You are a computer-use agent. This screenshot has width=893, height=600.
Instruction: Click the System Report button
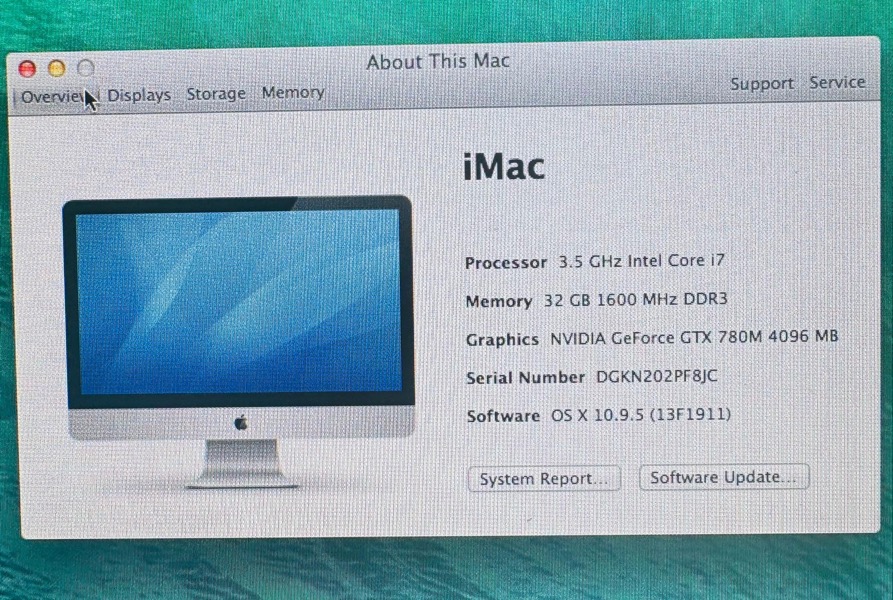coord(544,479)
